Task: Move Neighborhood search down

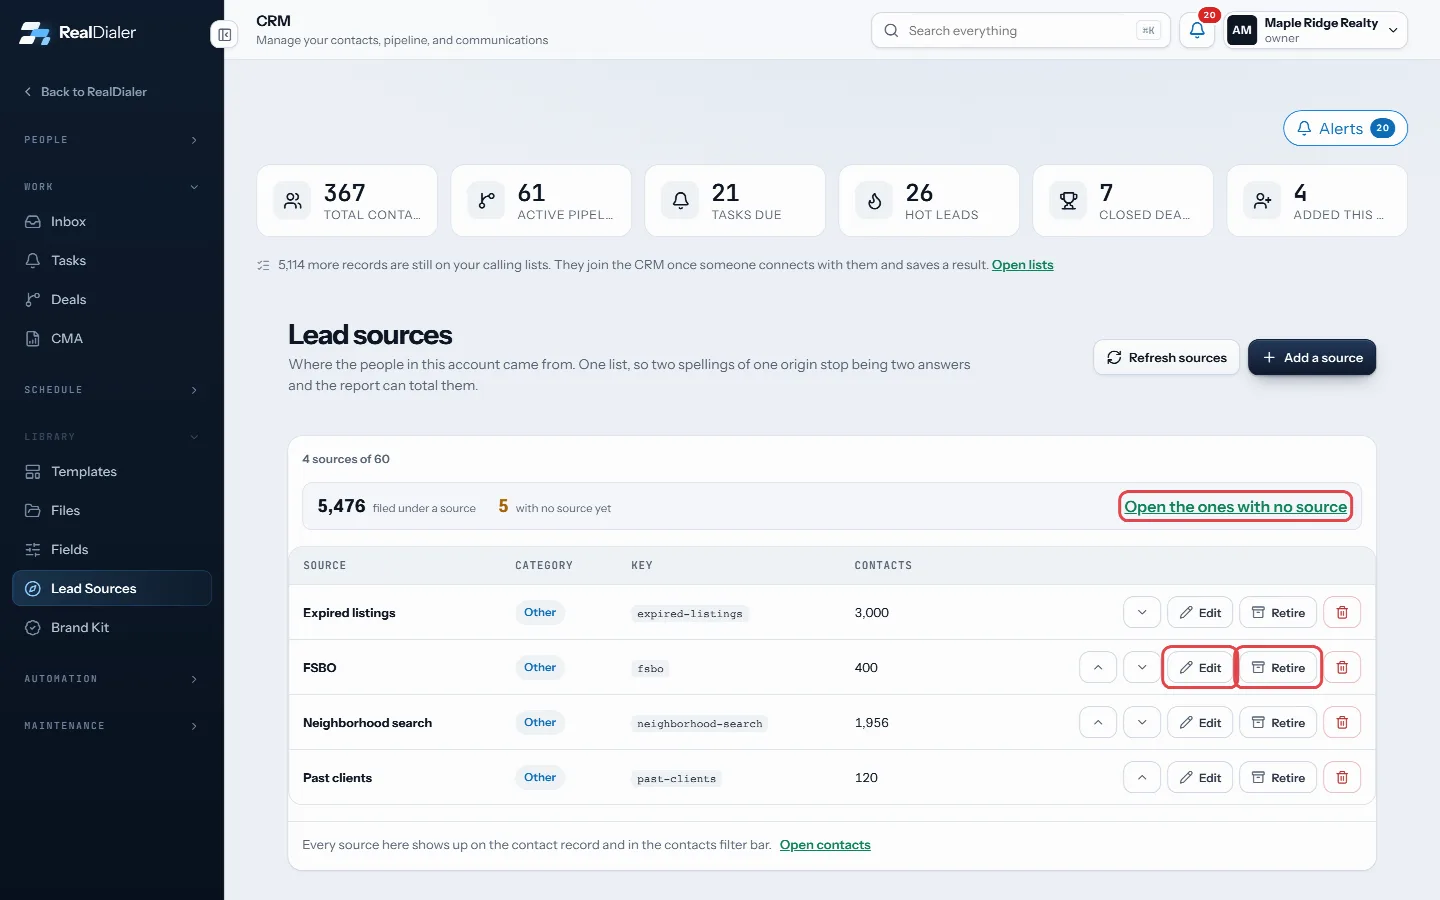Action: tap(1142, 723)
